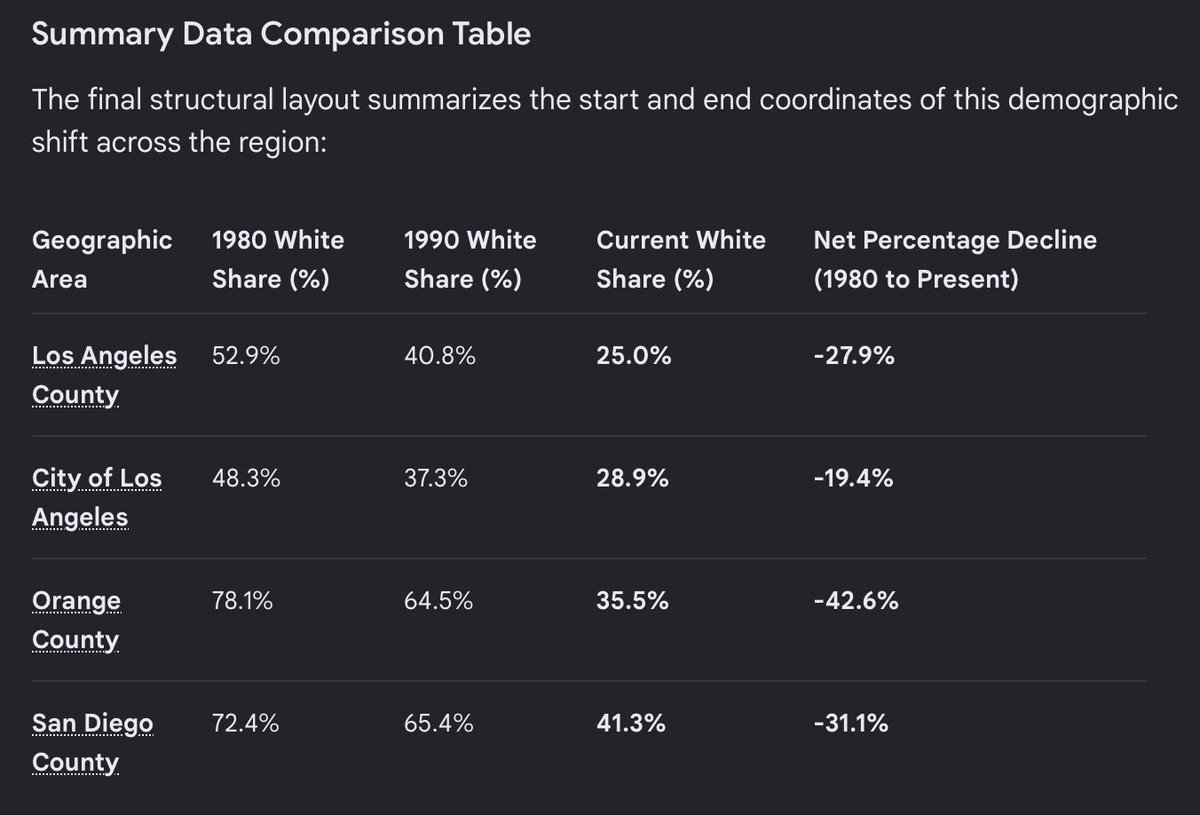Click the 1990 White Share column header
Image resolution: width=1200 pixels, height=815 pixels.
tap(470, 260)
